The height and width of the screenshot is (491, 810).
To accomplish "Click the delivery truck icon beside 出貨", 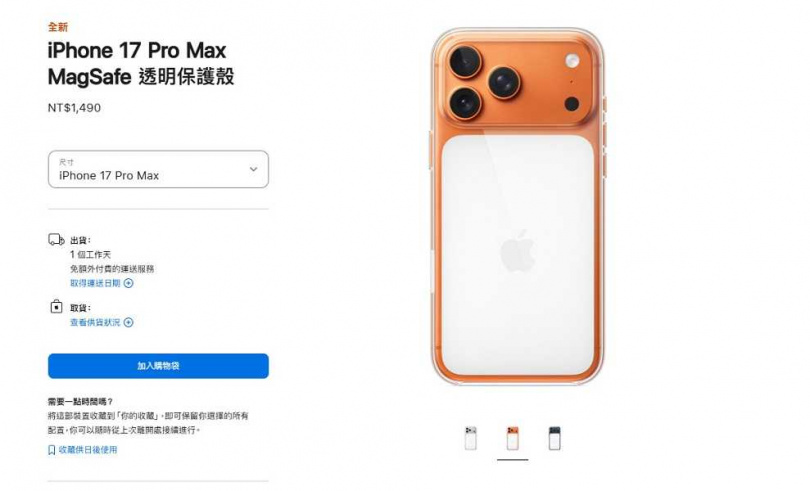I will pos(56,240).
